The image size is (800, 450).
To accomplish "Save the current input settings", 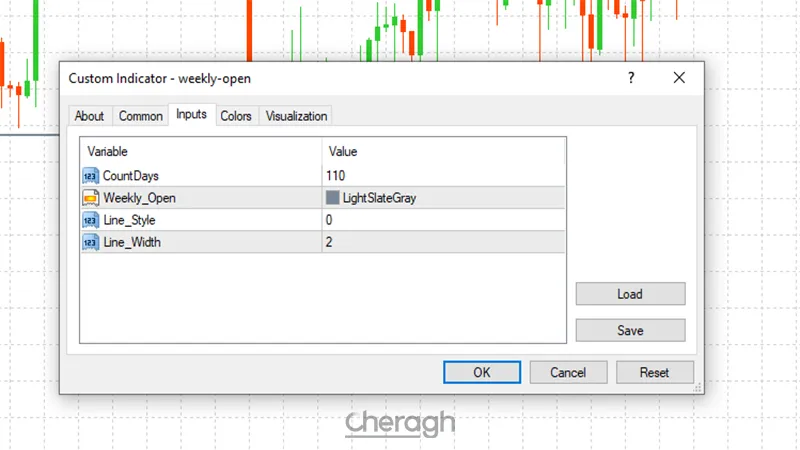I will [x=630, y=330].
